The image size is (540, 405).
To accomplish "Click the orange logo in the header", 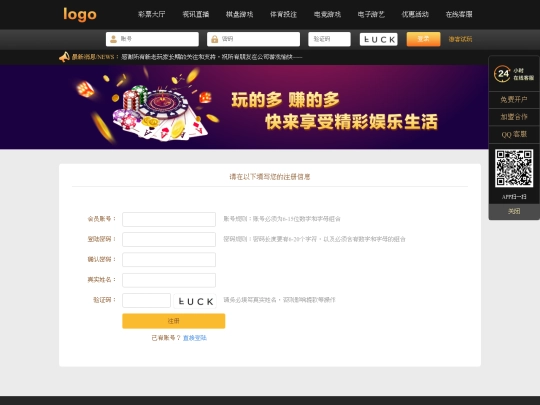I will 80,14.
